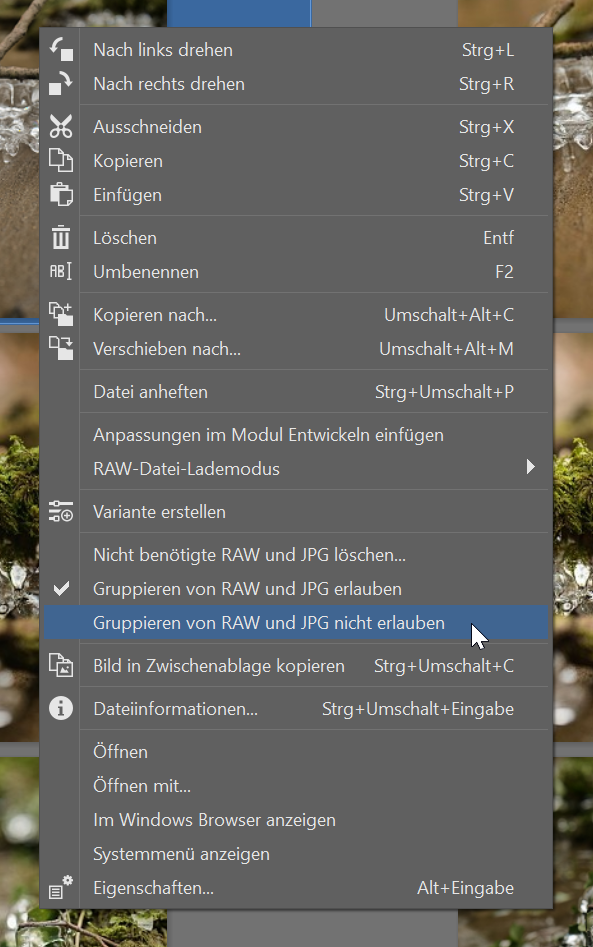593x947 pixels.
Task: Click the clipboard icon for Bild in Zwischenablage
Action: tap(60, 663)
